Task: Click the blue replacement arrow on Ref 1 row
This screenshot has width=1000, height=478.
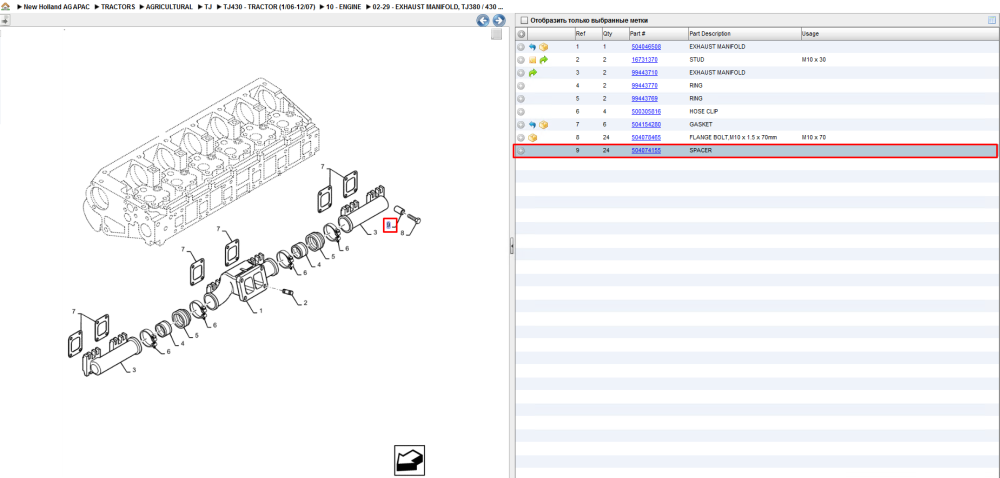Action: (533, 47)
